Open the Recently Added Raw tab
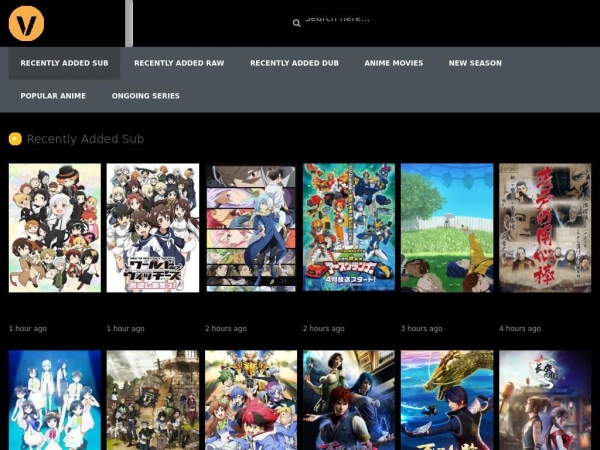600x450 pixels. 179,63
